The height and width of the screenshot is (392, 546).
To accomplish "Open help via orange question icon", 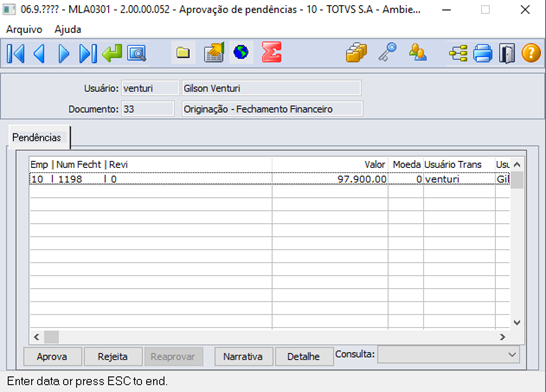I will pyautogui.click(x=531, y=53).
